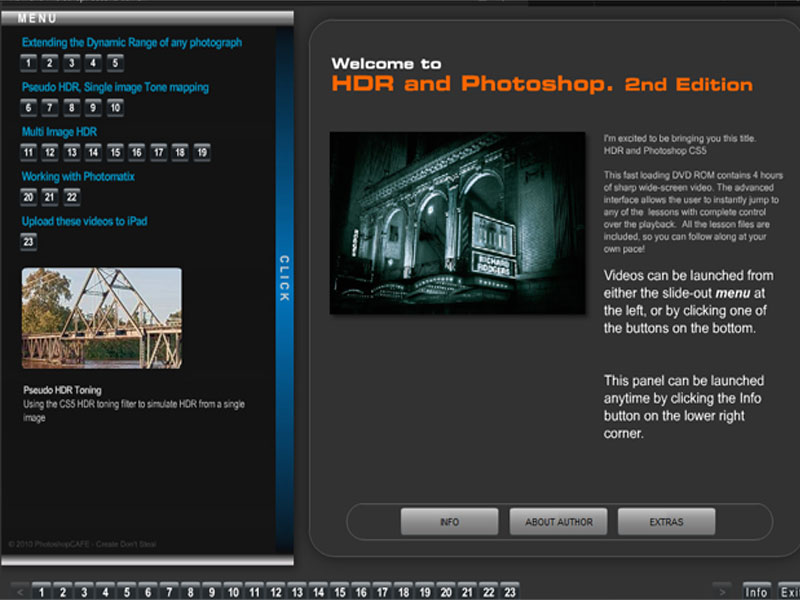
Task: Select button 6 in the bottom lesson bar
Action: pyautogui.click(x=148, y=592)
